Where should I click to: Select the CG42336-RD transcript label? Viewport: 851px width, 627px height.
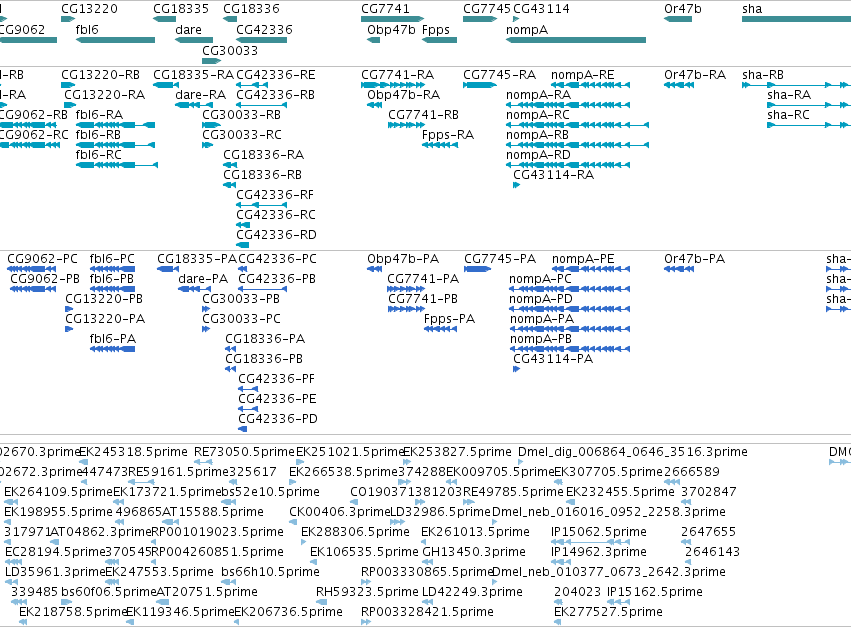coord(276,235)
